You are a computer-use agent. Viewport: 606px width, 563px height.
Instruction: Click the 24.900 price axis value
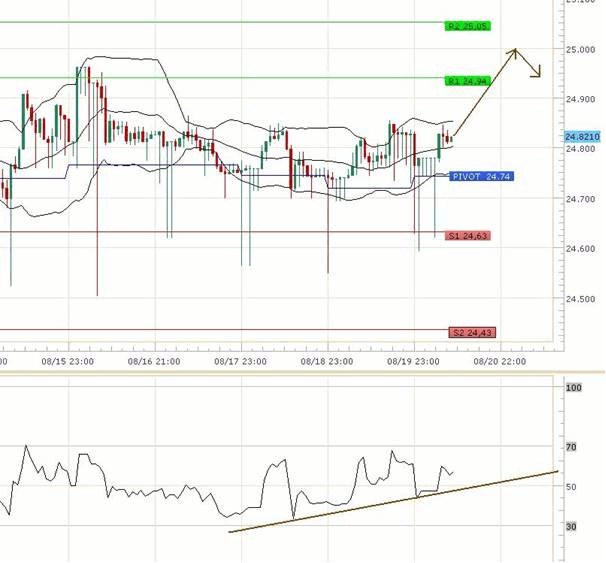point(580,99)
